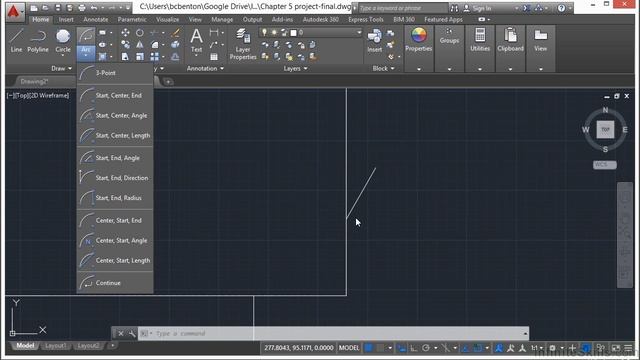
Task: Select the Copy tool icon
Action: (x=125, y=45)
